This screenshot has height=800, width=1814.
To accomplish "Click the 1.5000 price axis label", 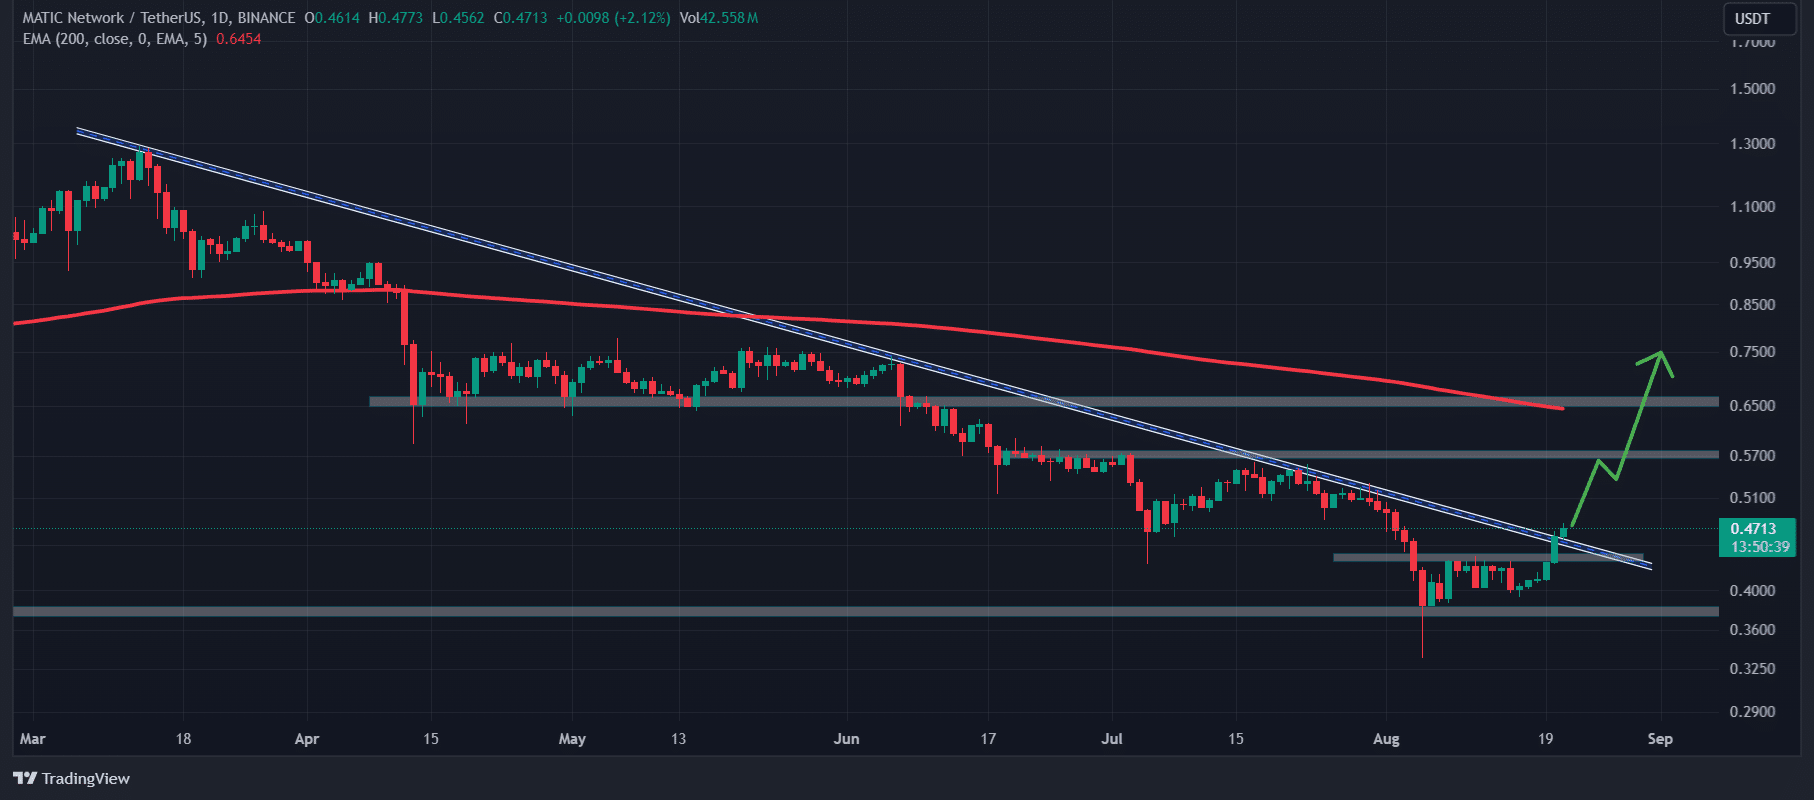I will [x=1753, y=88].
